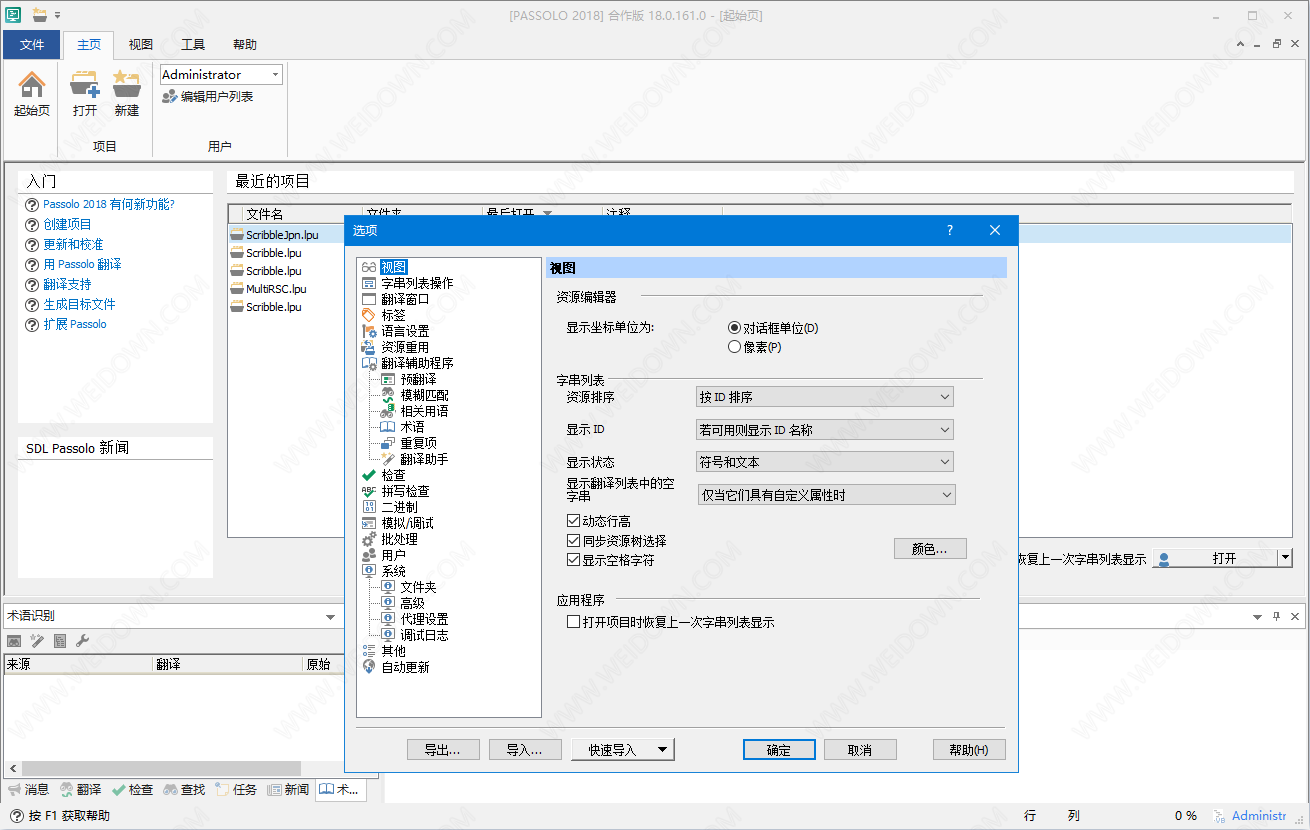Screen dimensions: 1310x830
Task: Switch to the 帮助 ribbon tab
Action: 244,45
